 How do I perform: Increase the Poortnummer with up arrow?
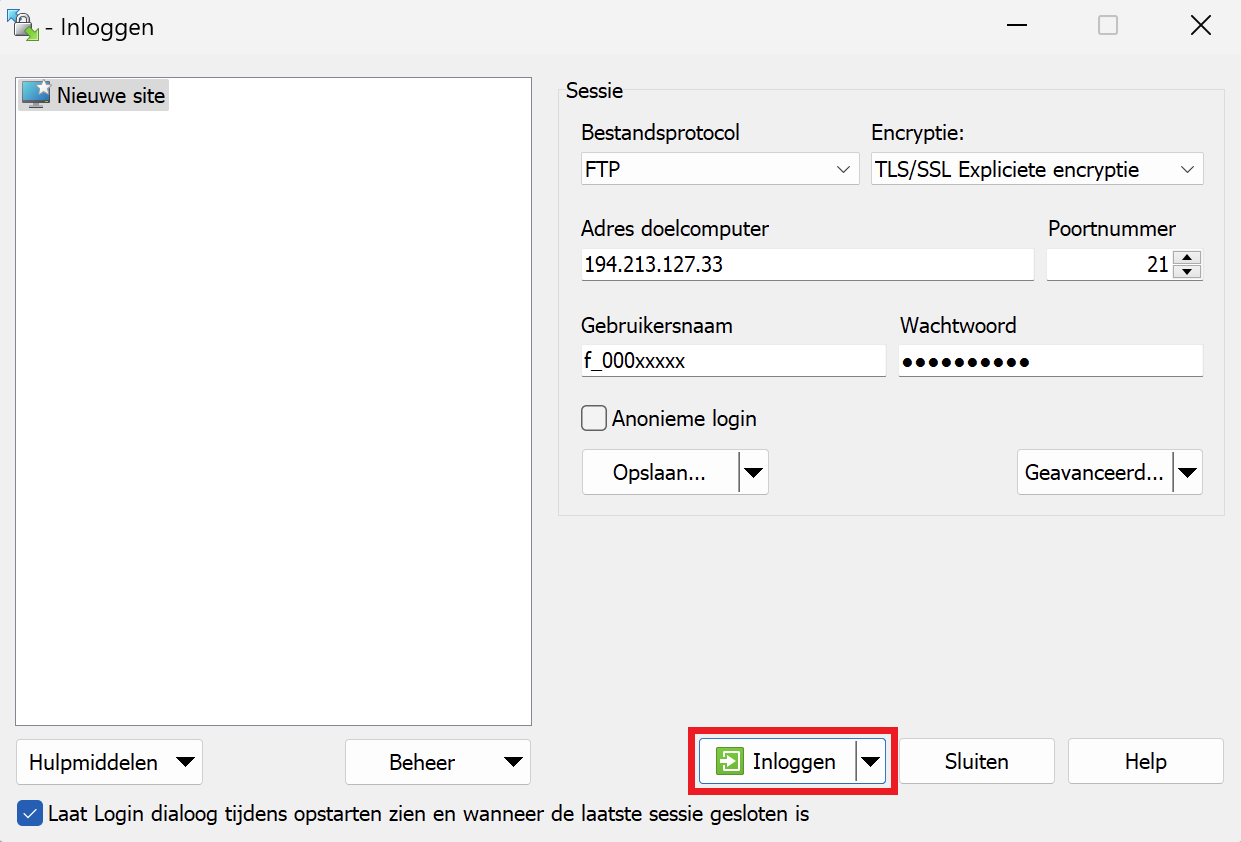1187,258
